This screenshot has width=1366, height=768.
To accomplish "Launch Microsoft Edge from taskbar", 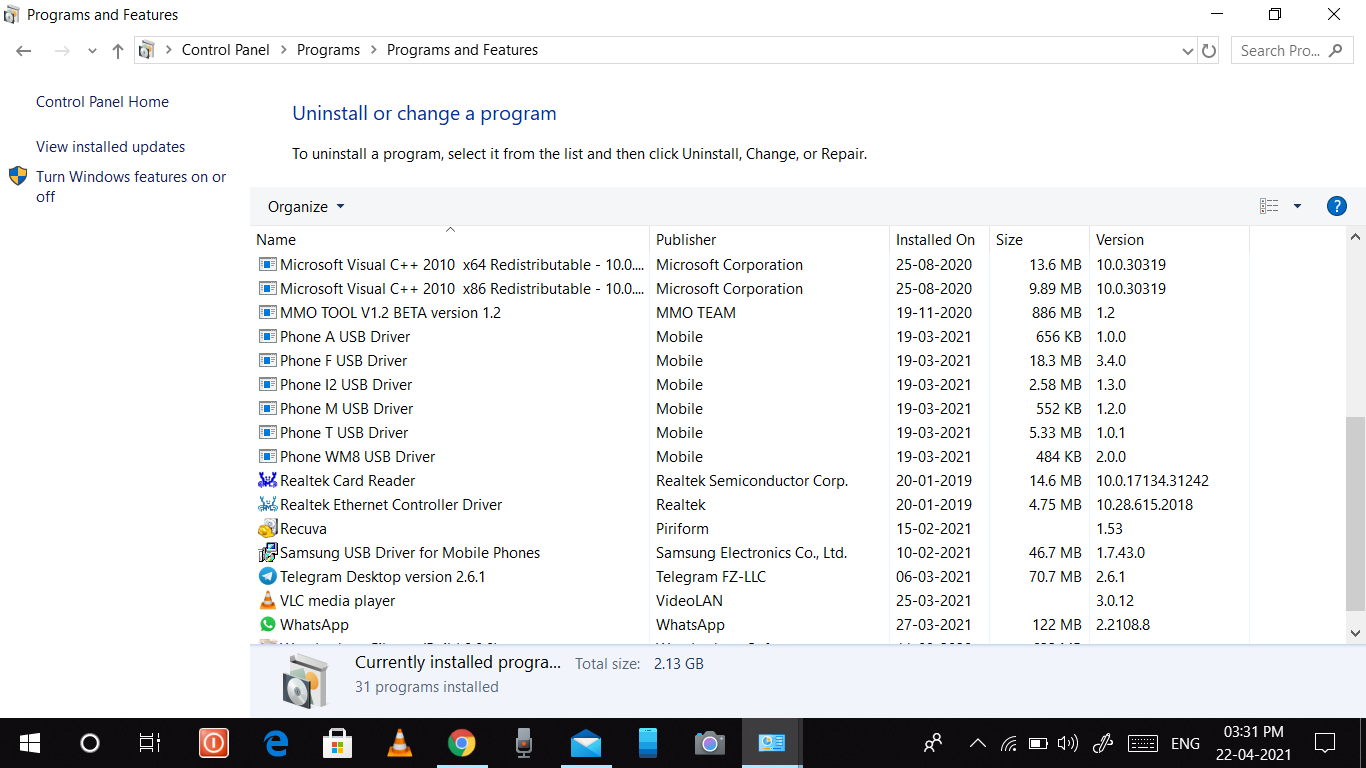I will (275, 743).
